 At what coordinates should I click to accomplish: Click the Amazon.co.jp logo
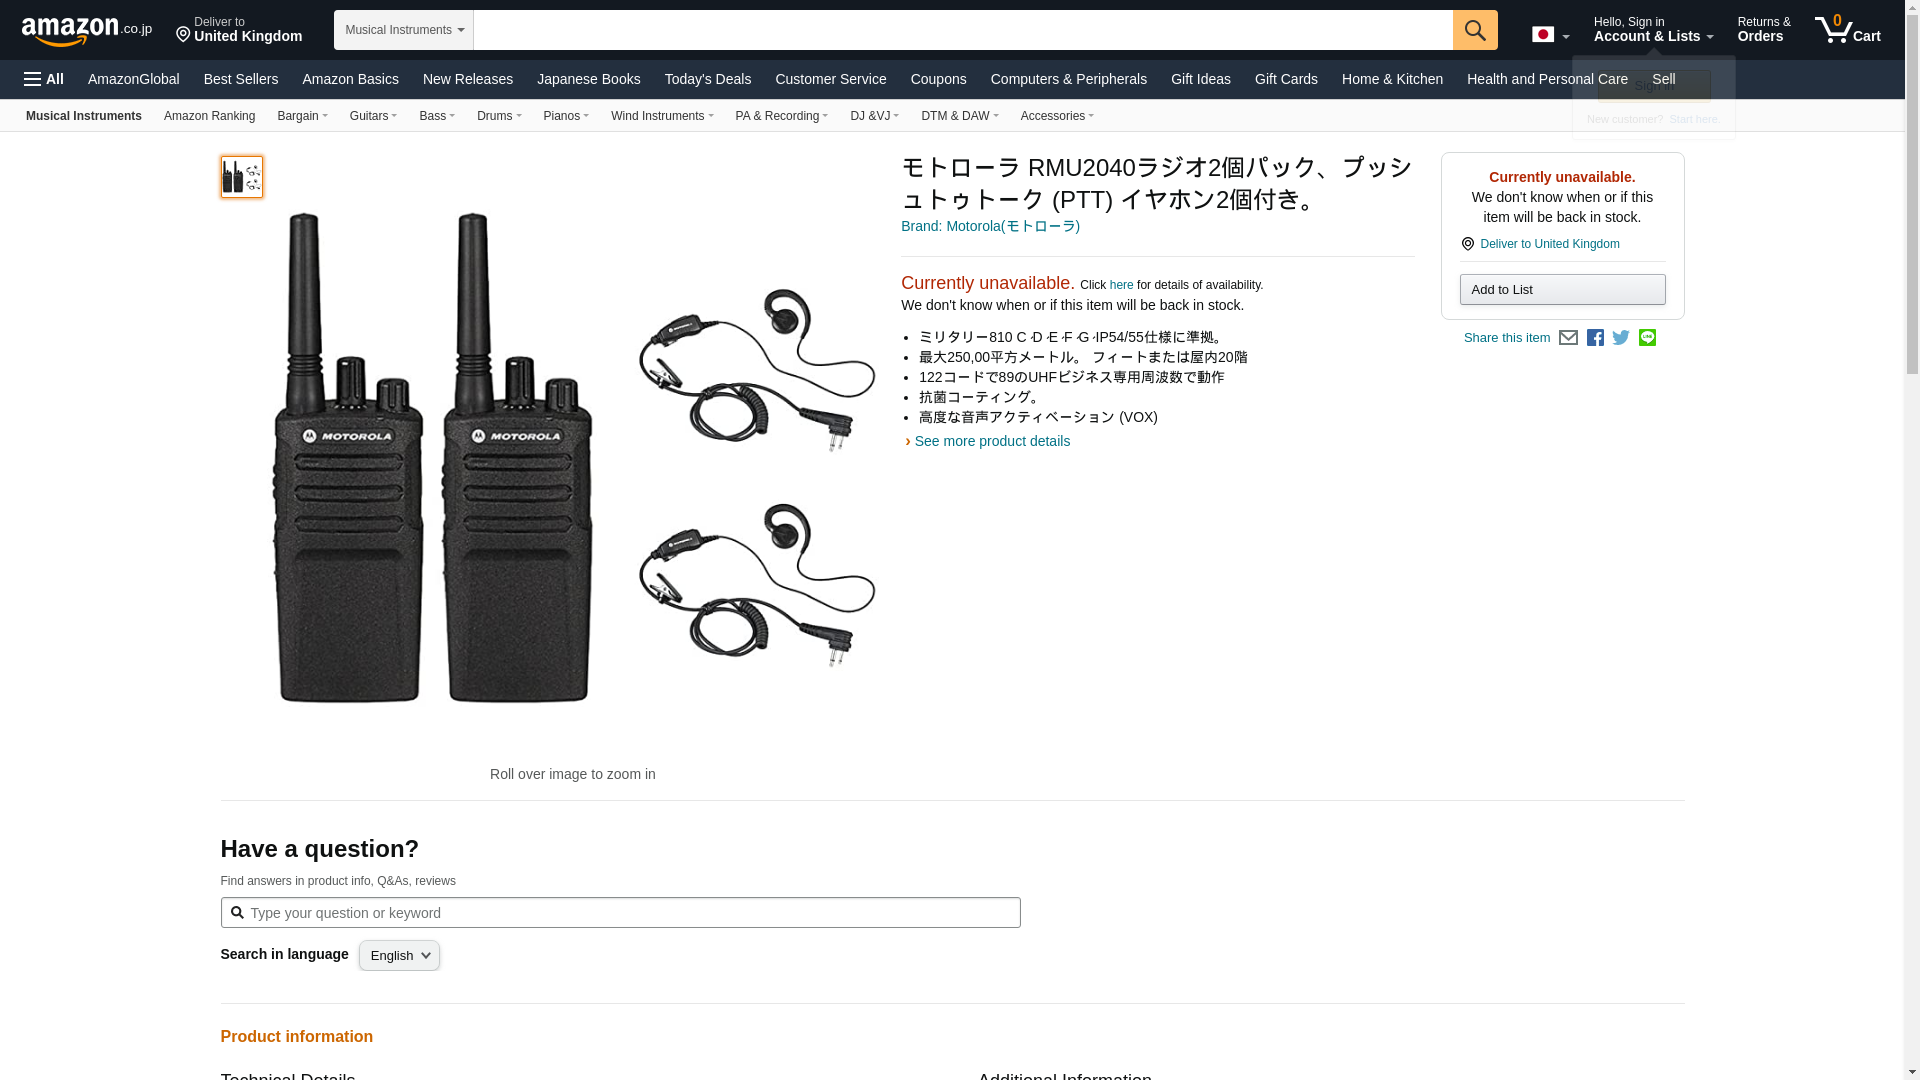[87, 31]
